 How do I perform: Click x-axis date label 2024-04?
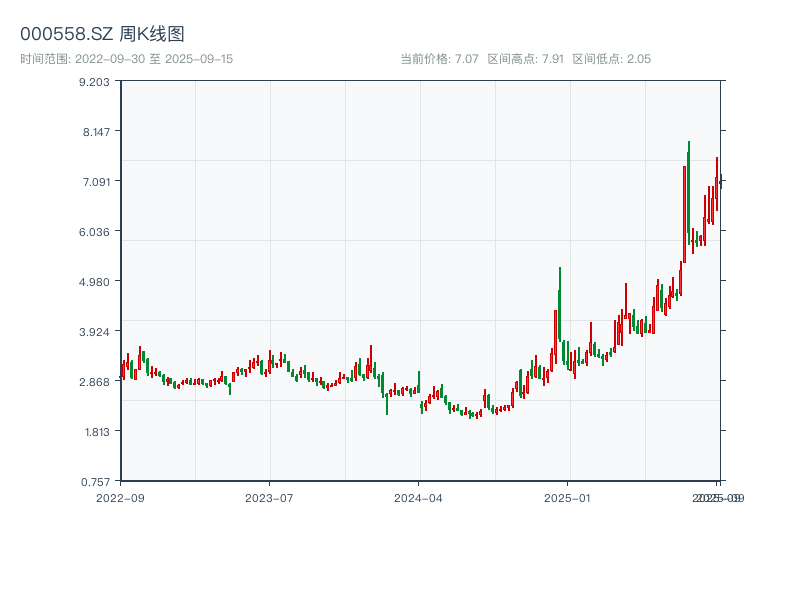[418, 498]
